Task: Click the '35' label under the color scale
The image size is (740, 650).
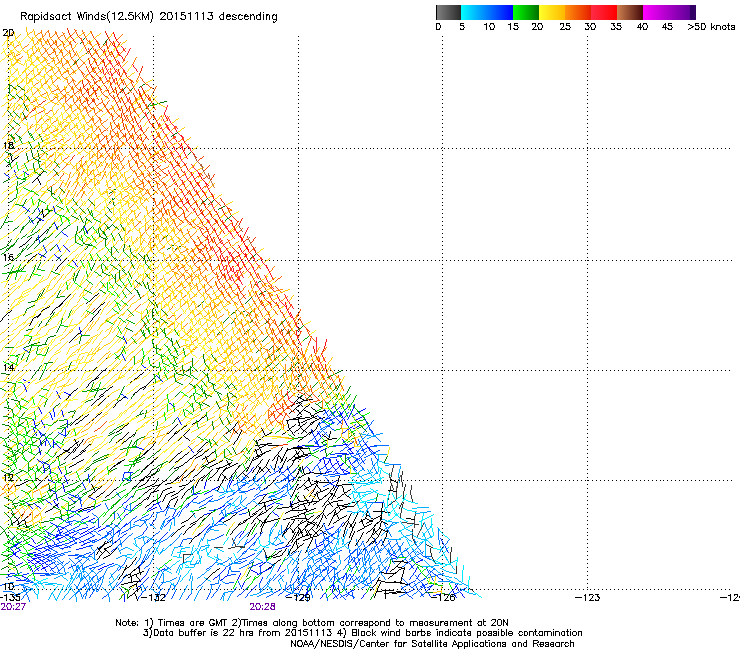Action: click(x=616, y=27)
